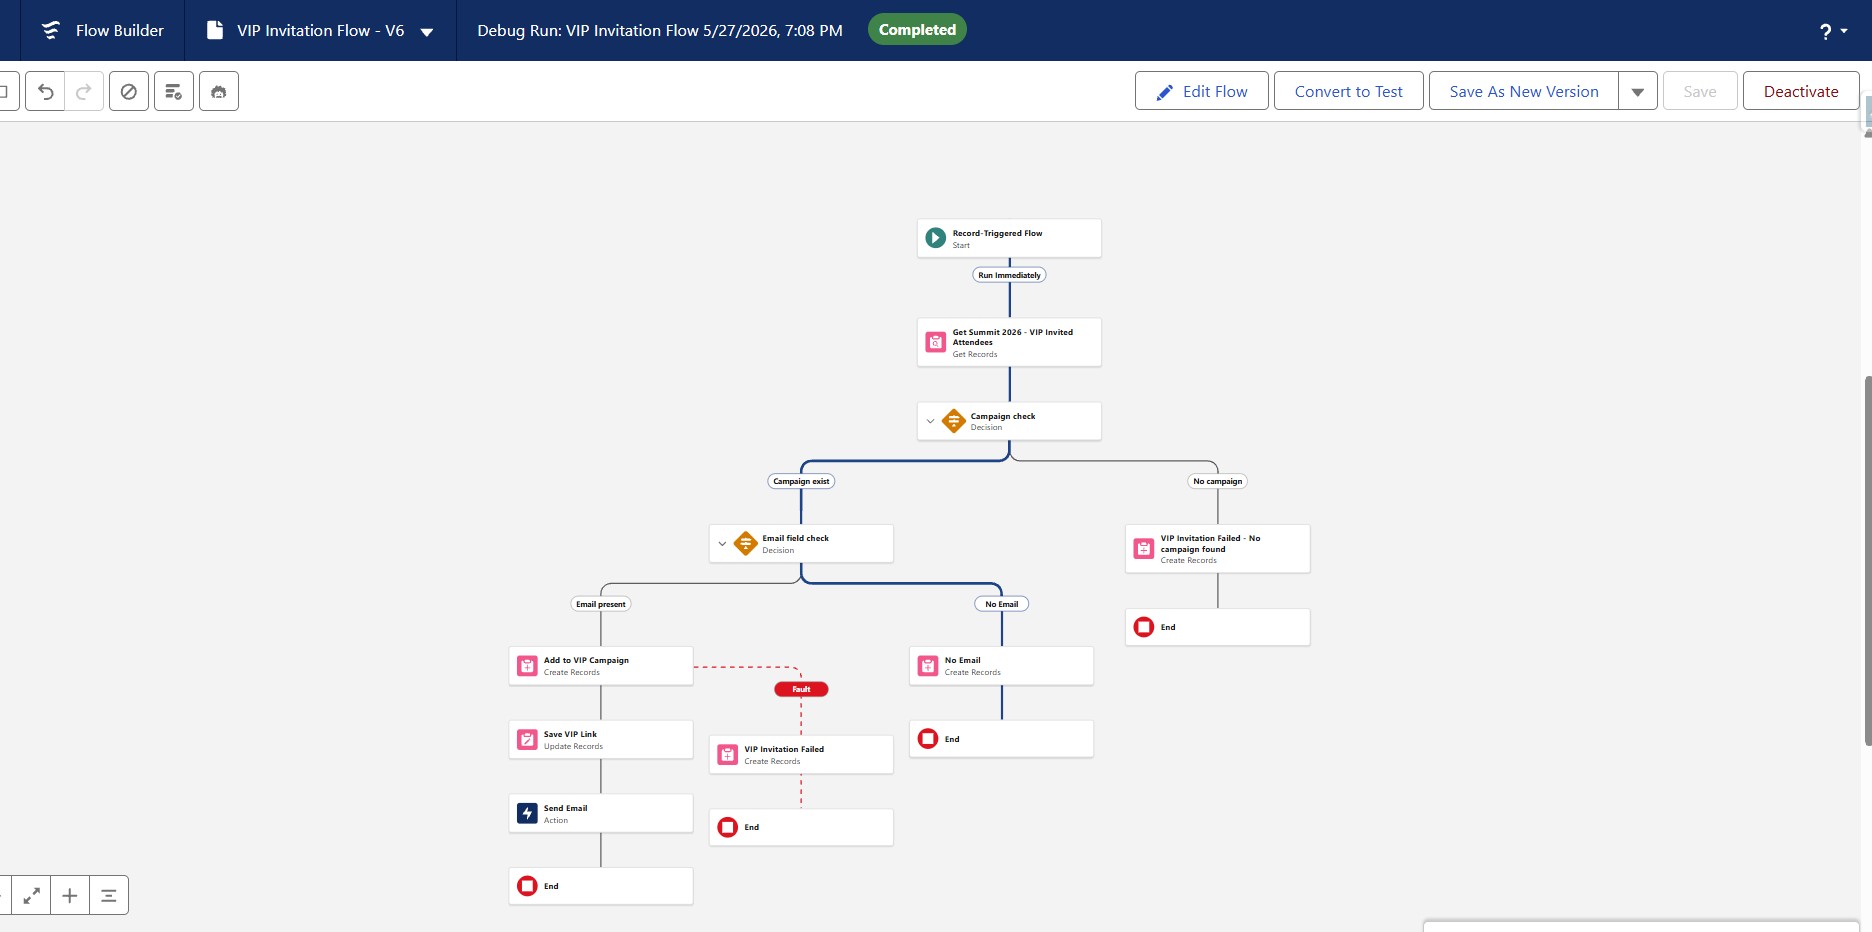
Task: Zoom in with the plus icon
Action: coord(70,895)
